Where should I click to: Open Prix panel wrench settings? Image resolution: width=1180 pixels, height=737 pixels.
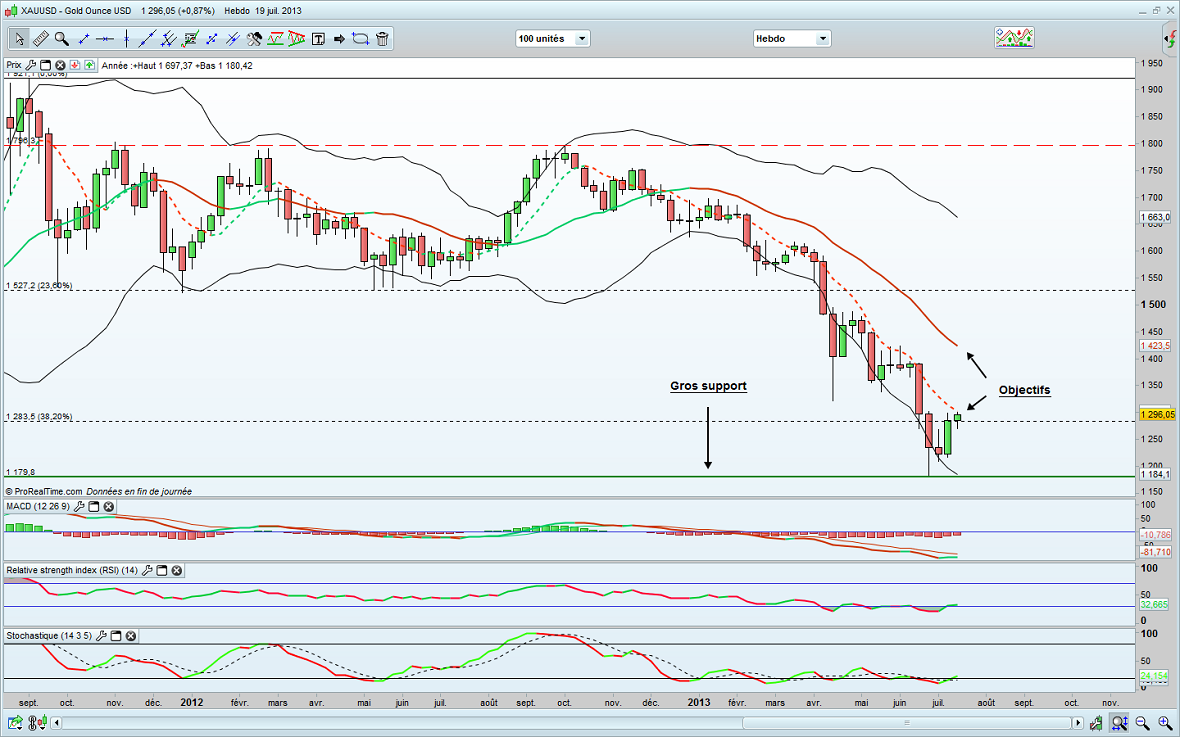coord(31,65)
